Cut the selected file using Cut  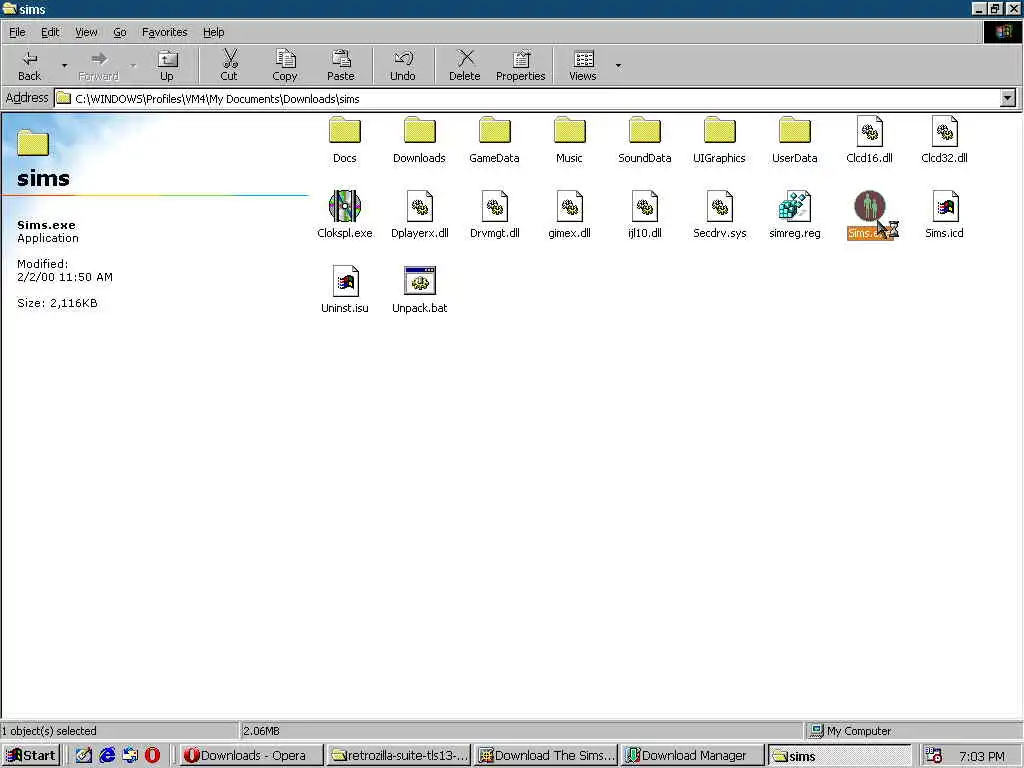(229, 65)
